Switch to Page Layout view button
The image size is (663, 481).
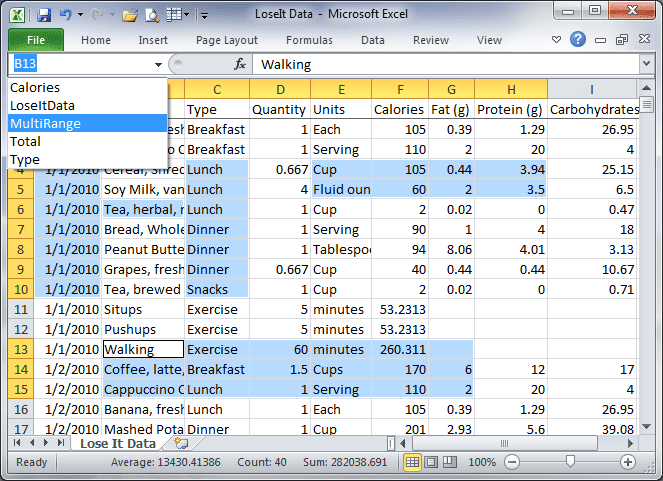tap(432, 463)
